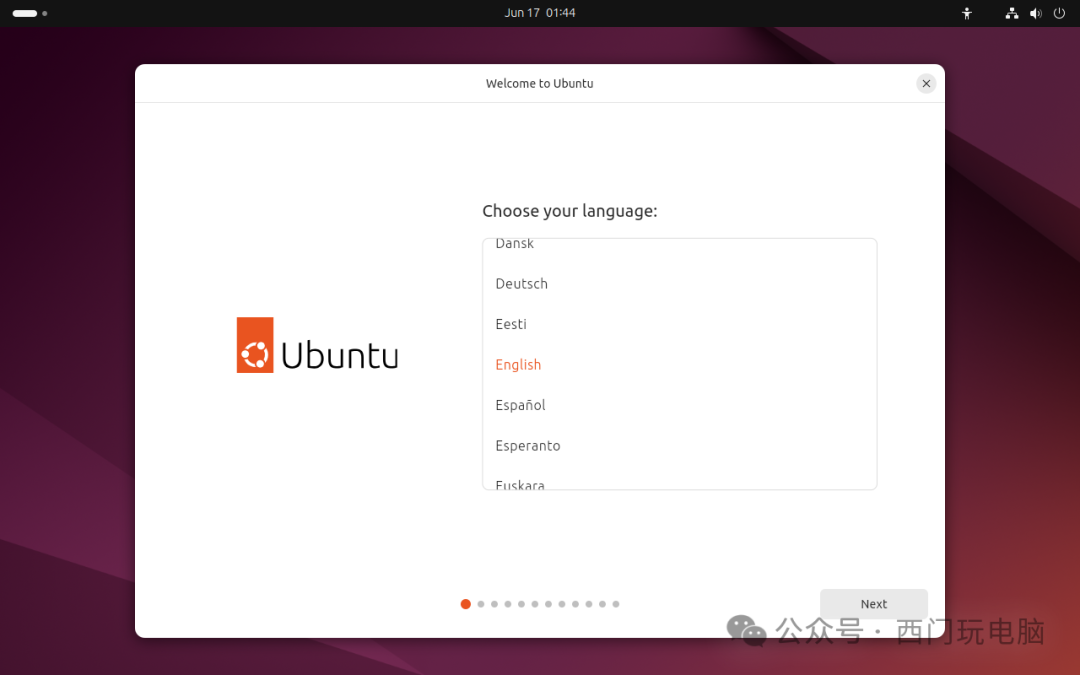This screenshot has height=675, width=1080.
Task: Click the wired network status icon
Action: tap(1011, 13)
